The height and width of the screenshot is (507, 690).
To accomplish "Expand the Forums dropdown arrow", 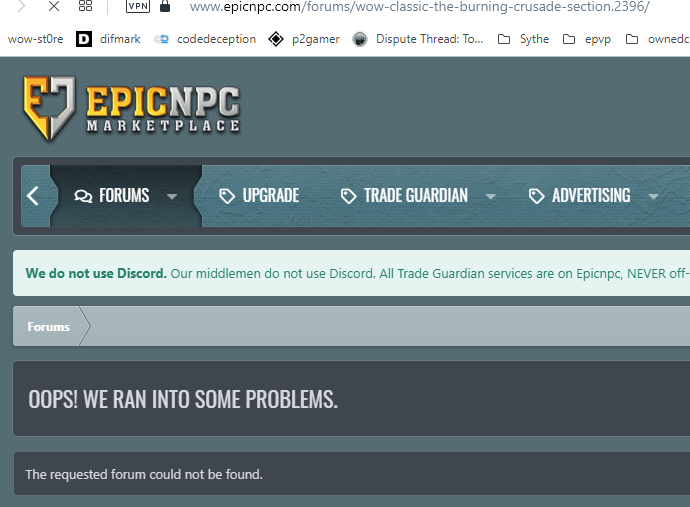I will click(172, 197).
